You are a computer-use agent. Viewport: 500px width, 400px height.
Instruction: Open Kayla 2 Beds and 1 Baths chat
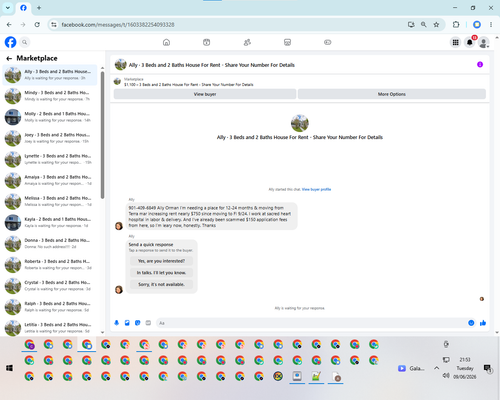tap(50, 222)
